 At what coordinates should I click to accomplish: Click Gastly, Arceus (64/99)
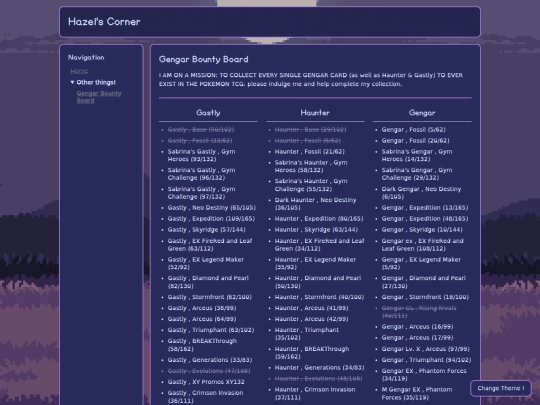(202, 319)
